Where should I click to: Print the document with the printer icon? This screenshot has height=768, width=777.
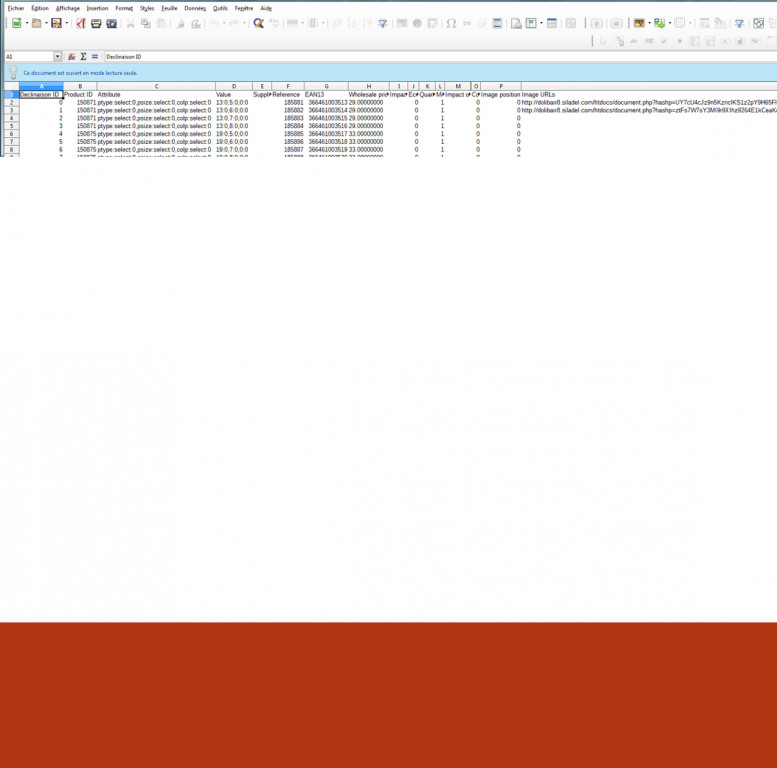[96, 23]
